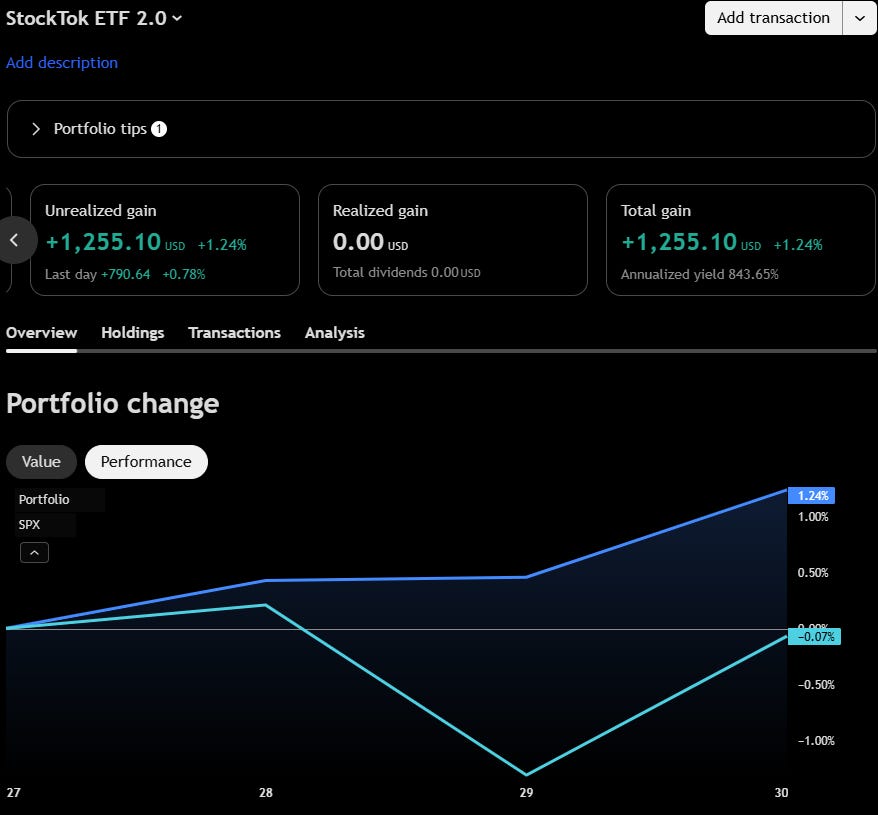
Task: Click the 29 date marker on the chart axis
Action: [x=526, y=792]
